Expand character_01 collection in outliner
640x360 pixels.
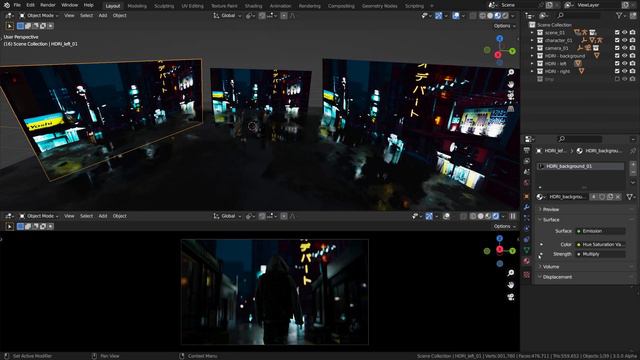pyautogui.click(x=532, y=40)
